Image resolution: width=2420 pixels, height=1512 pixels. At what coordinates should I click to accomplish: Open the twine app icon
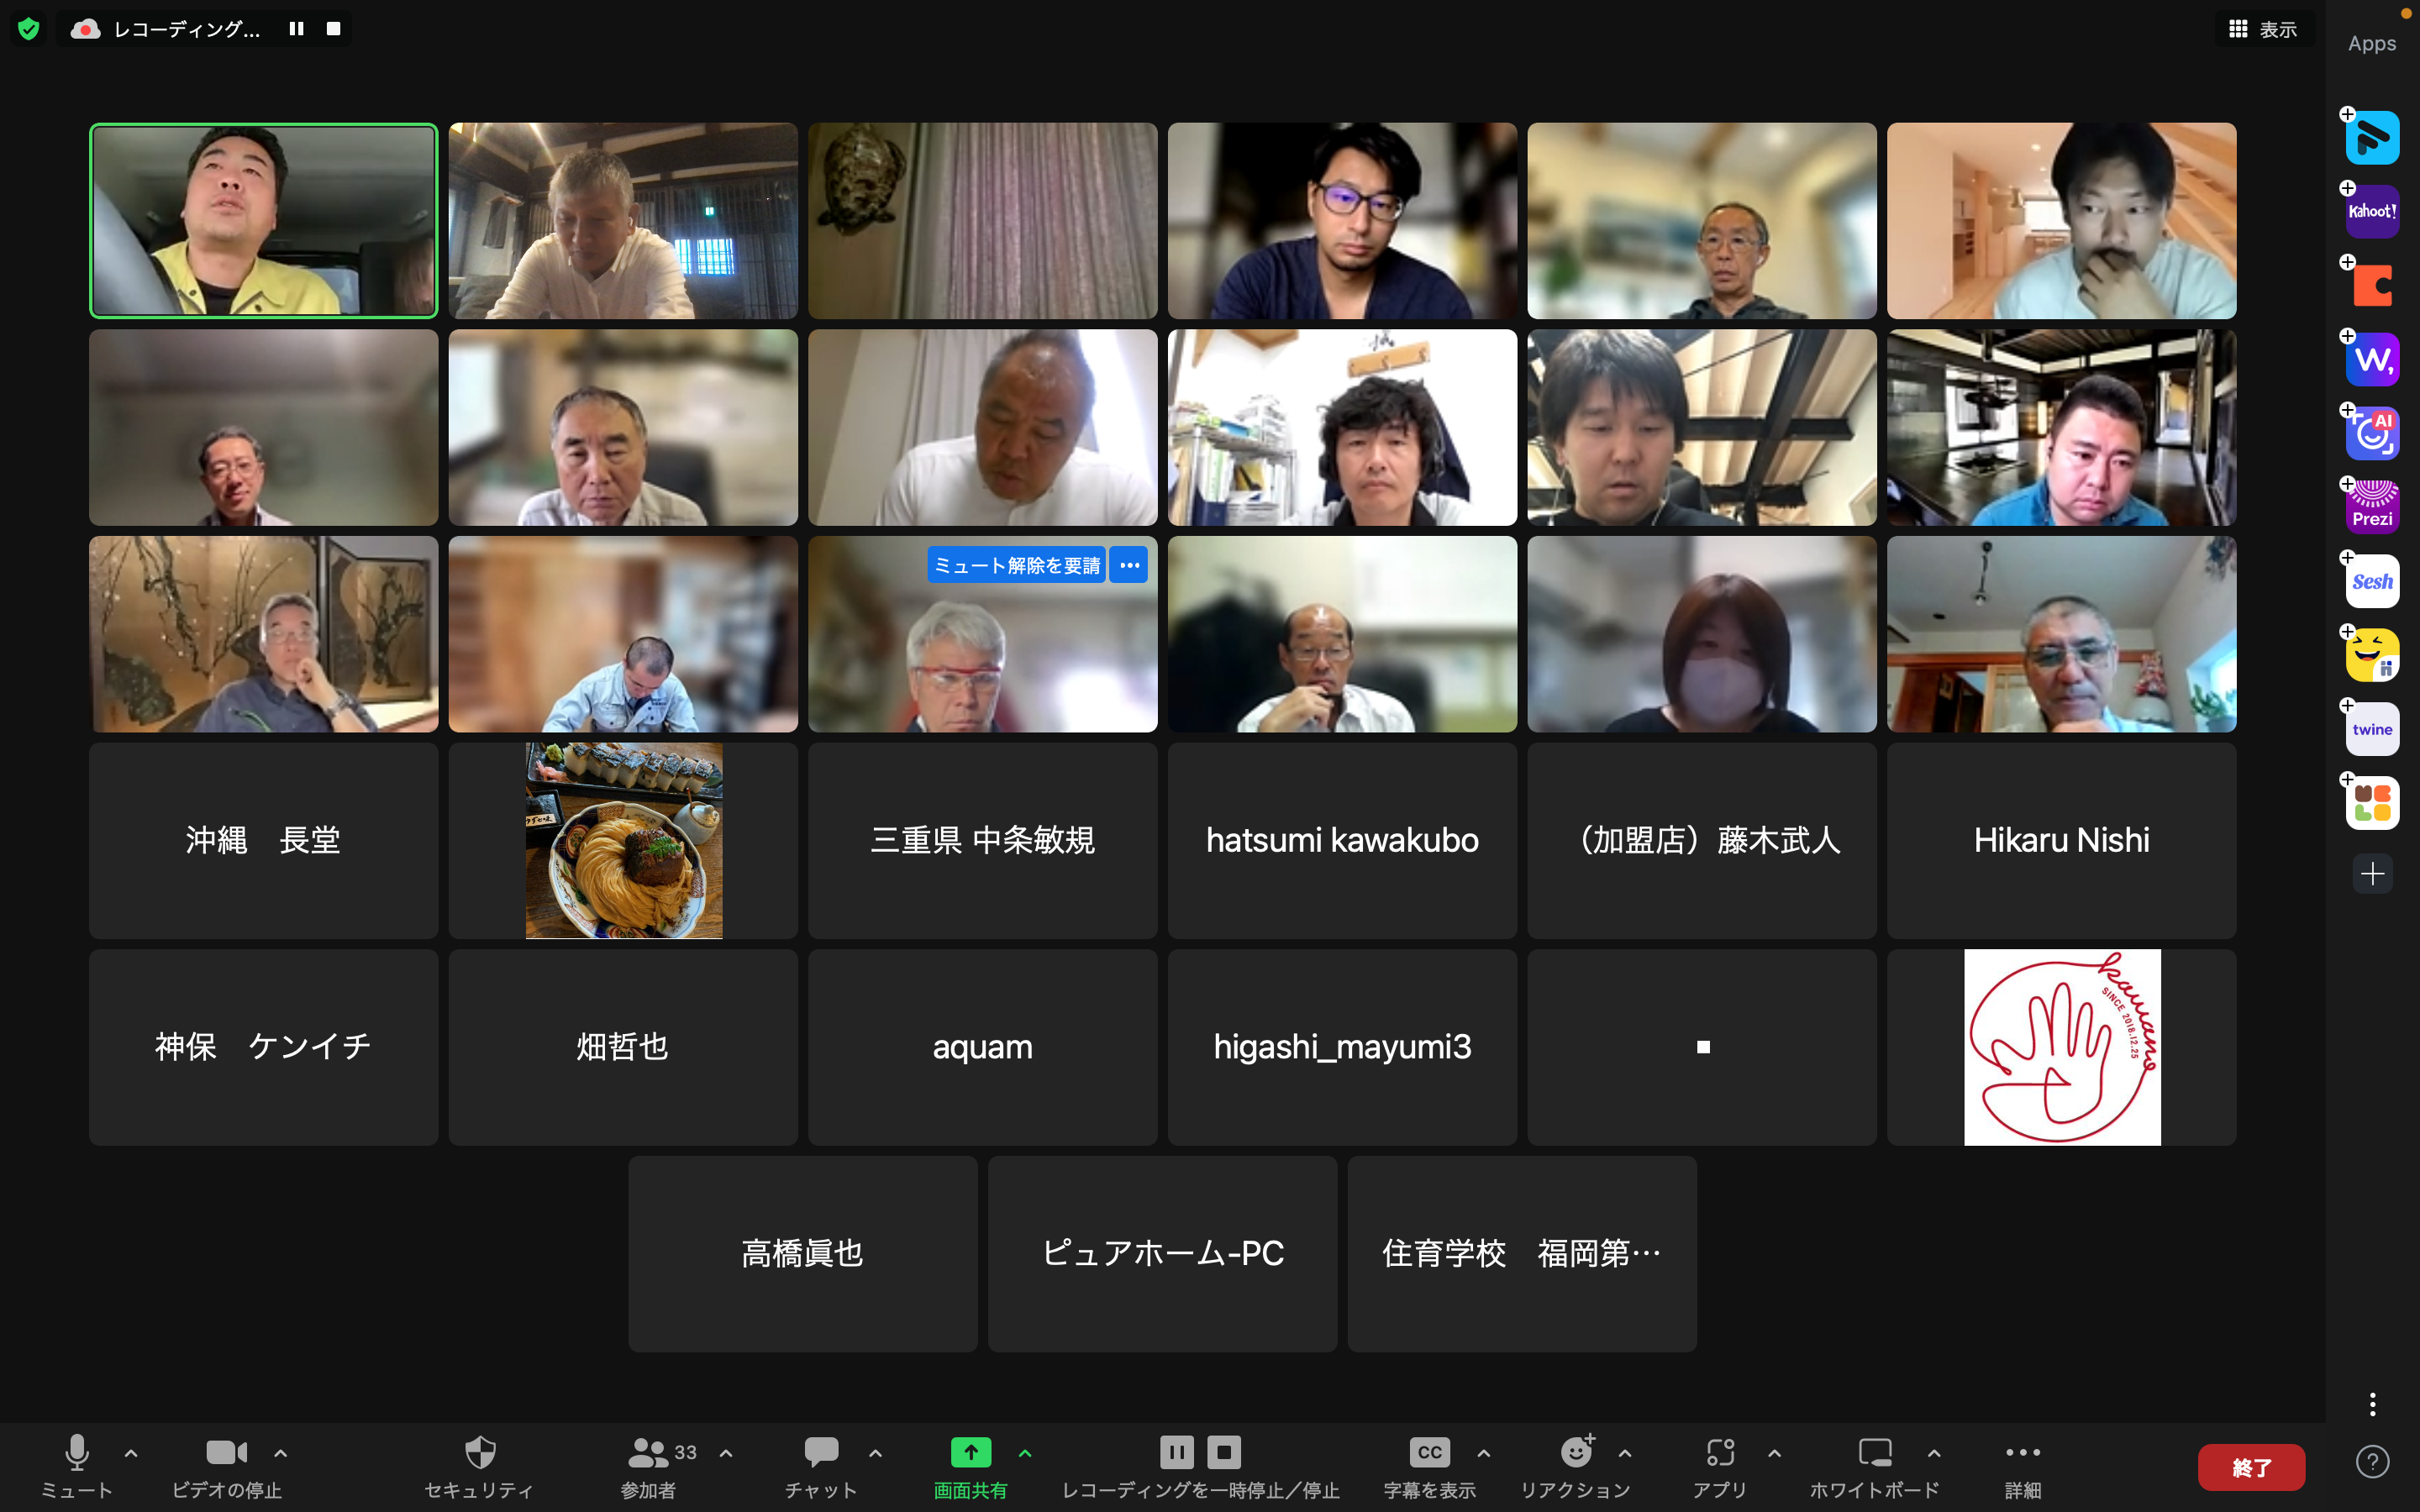point(2372,729)
